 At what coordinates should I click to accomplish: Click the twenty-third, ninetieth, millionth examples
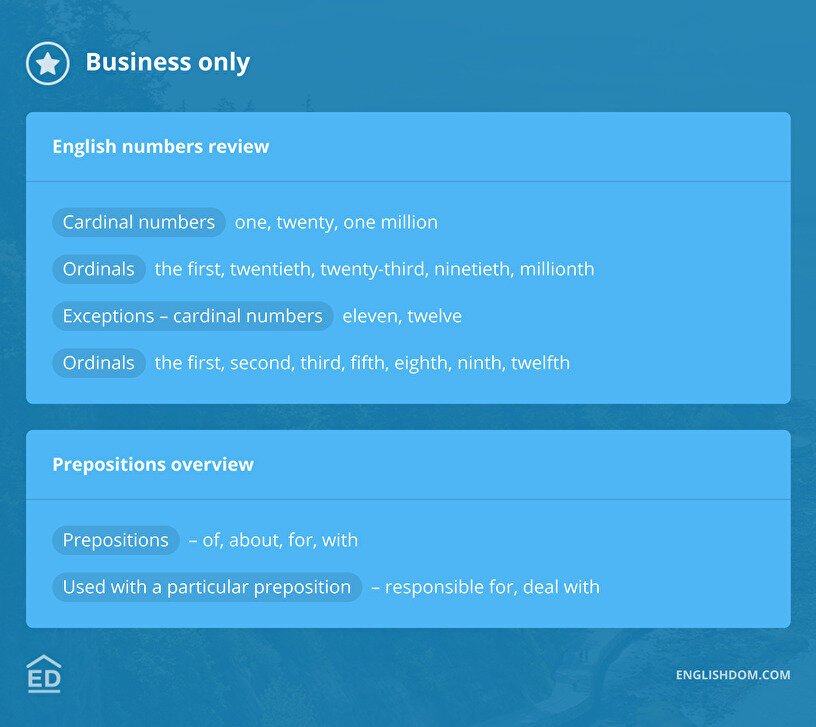point(457,269)
